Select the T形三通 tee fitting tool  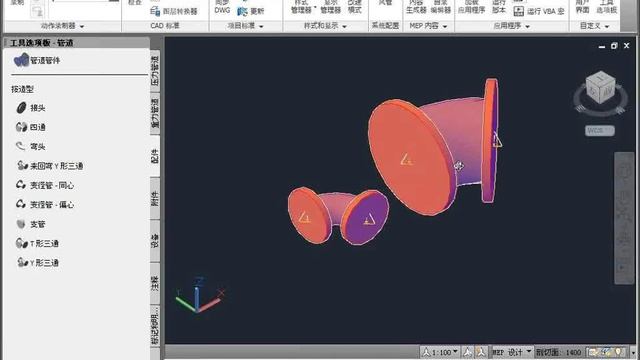pos(38,244)
